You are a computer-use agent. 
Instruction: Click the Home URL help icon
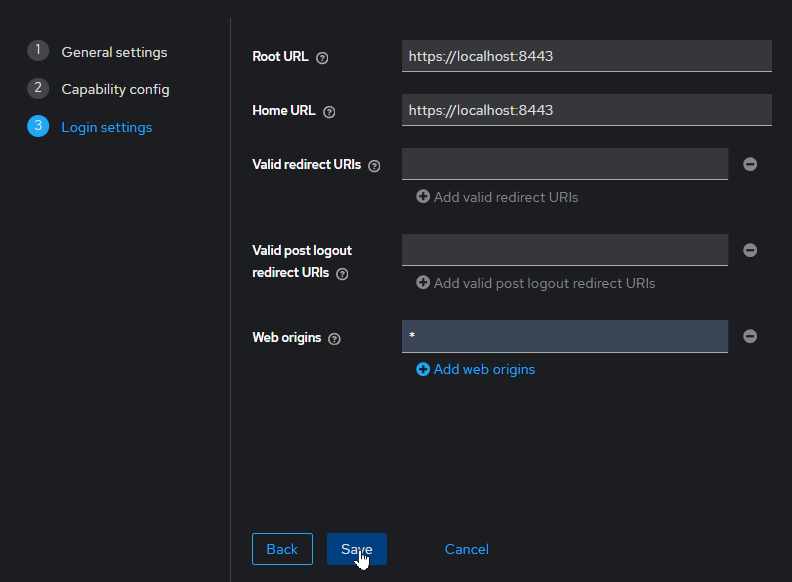(329, 112)
